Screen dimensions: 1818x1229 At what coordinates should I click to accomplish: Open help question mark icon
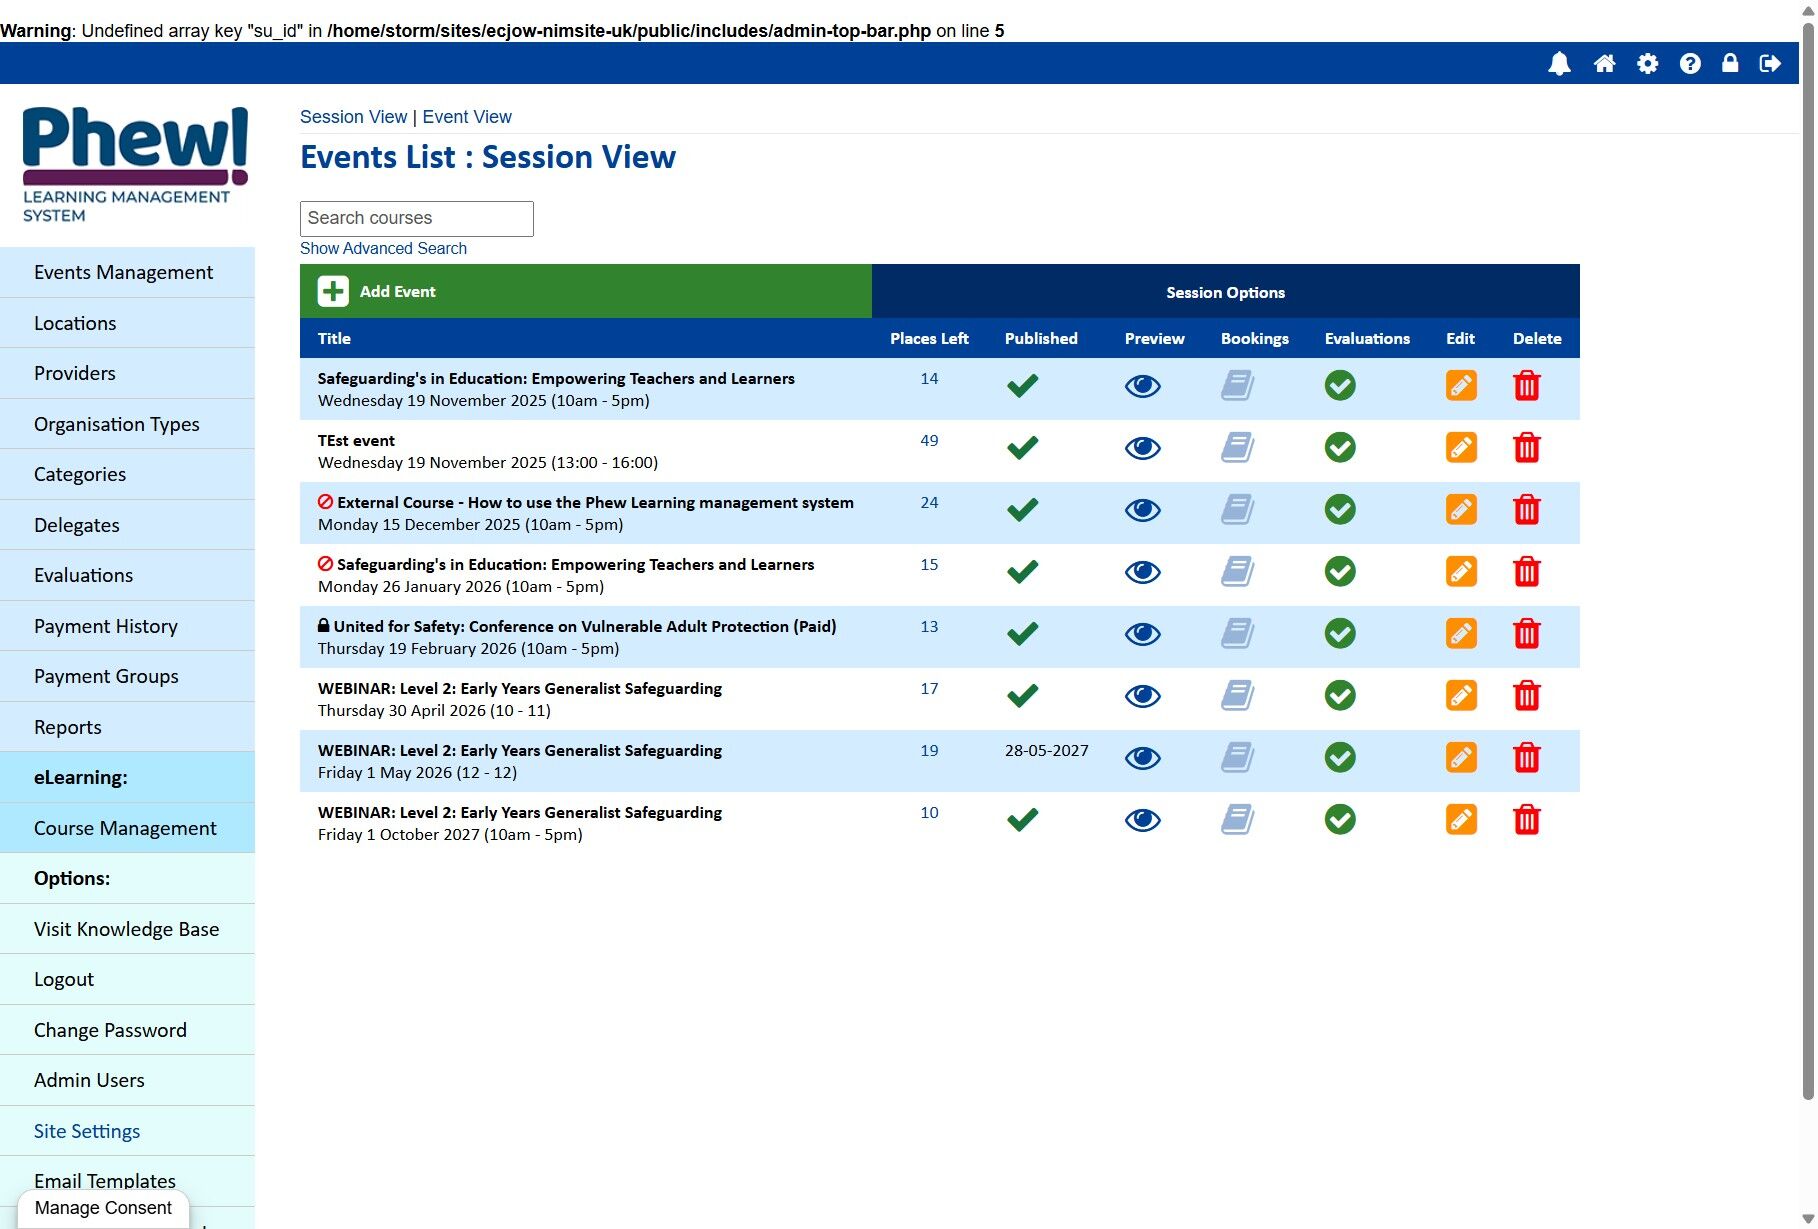pyautogui.click(x=1690, y=64)
